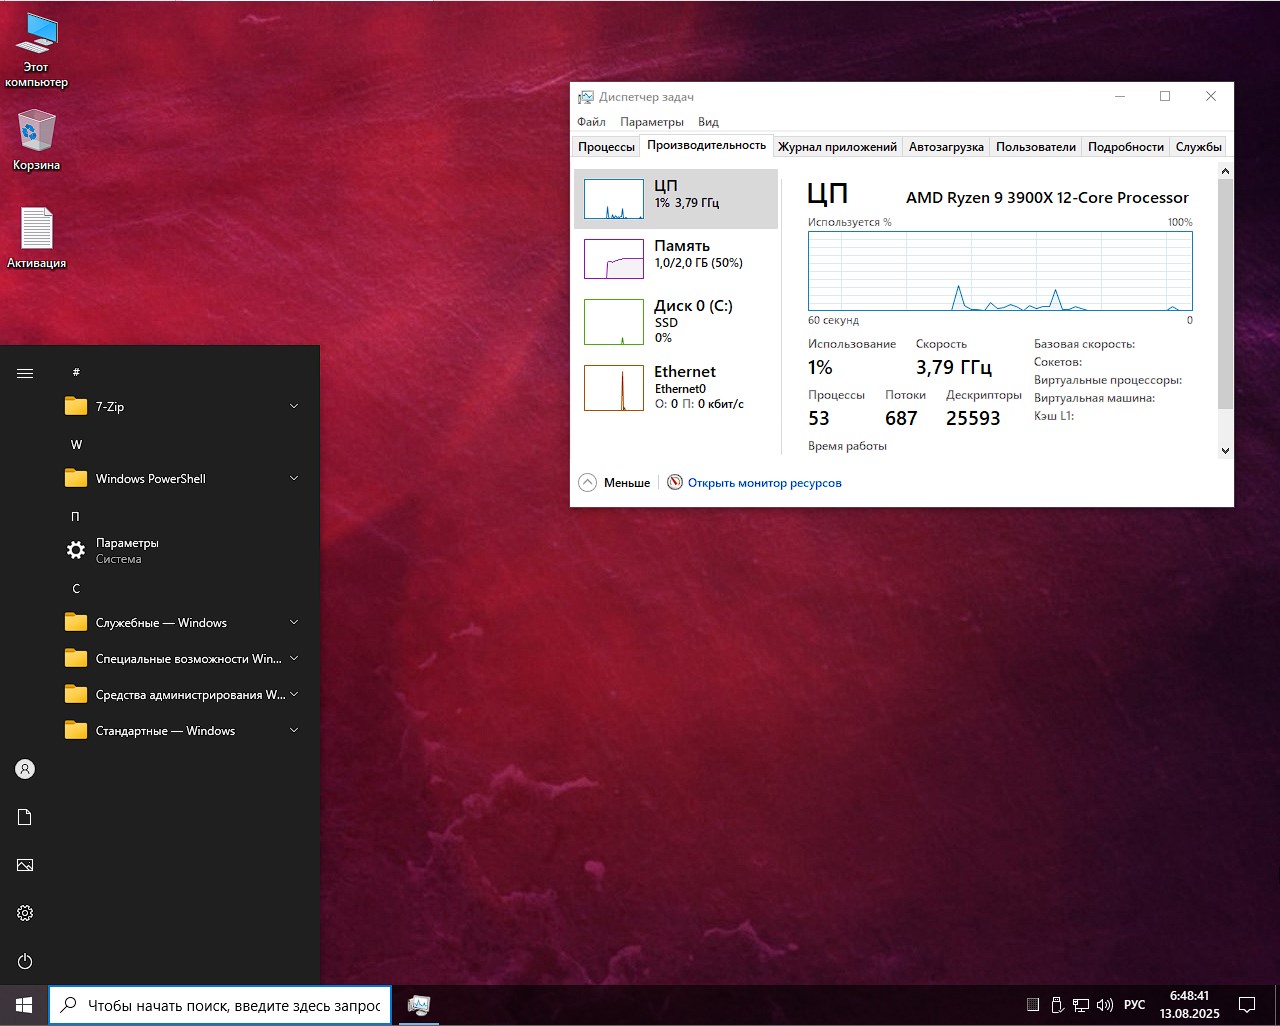Click the Windows Start button

pos(24,1005)
